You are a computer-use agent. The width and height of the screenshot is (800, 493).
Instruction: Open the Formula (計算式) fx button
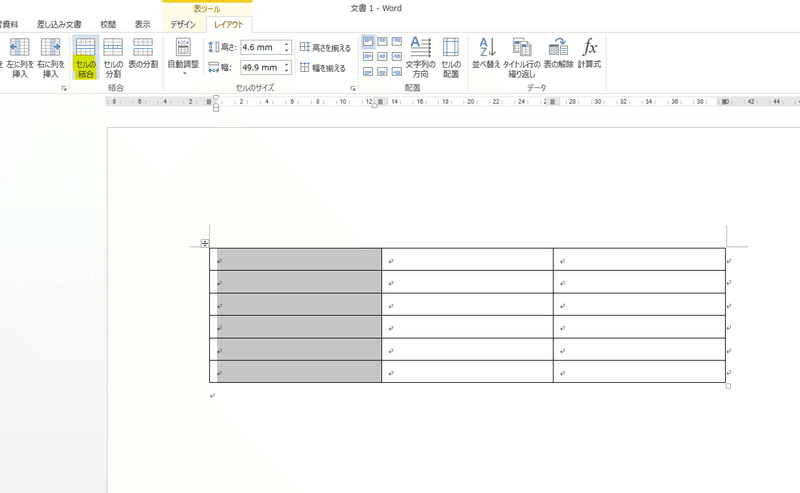[589, 53]
